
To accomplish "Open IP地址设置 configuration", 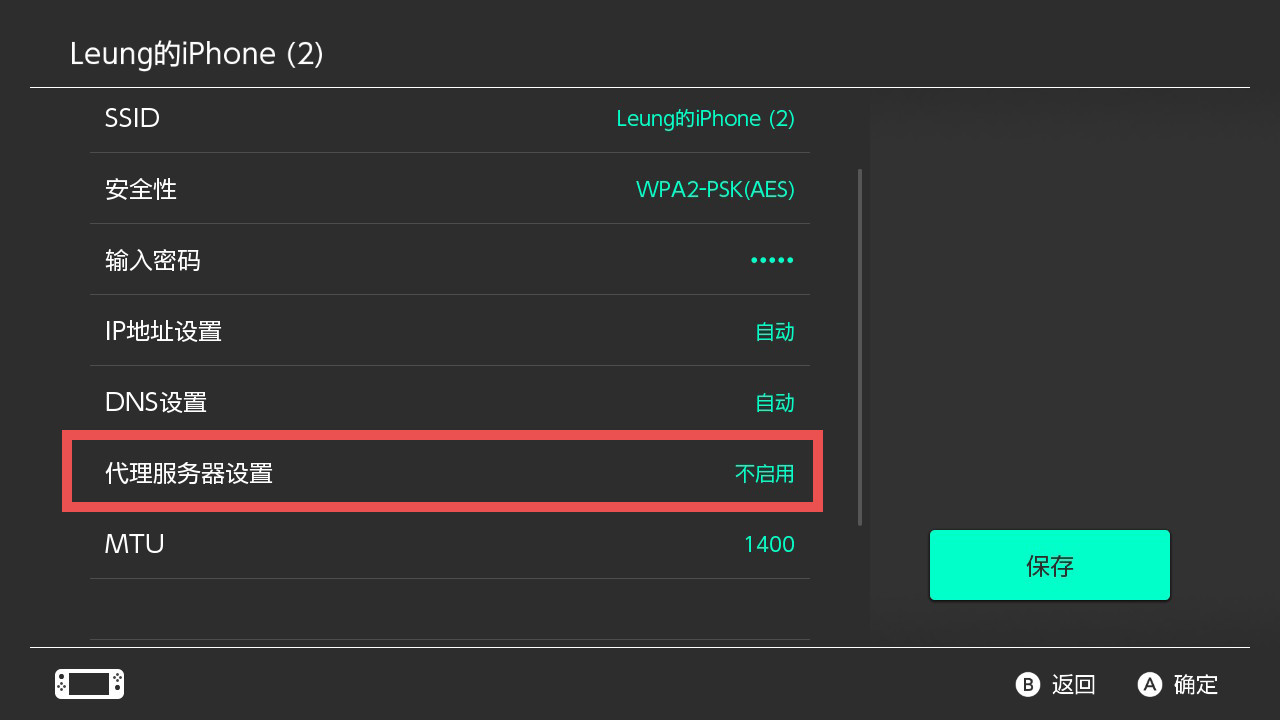I will [450, 331].
